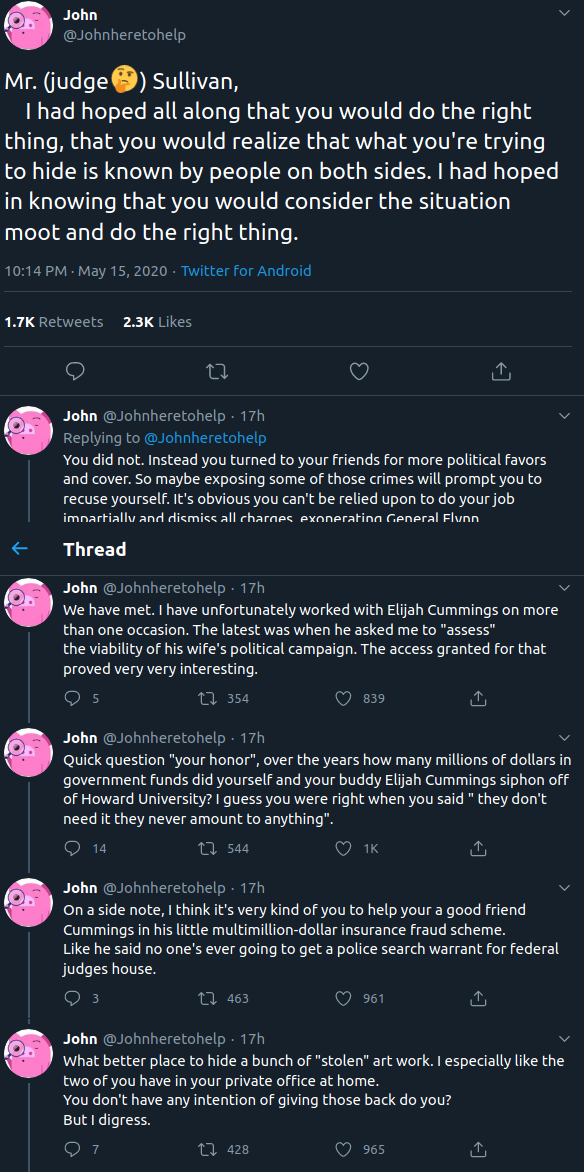584x1172 pixels.
Task: View the 2.3K Likes list
Action: [x=157, y=321]
